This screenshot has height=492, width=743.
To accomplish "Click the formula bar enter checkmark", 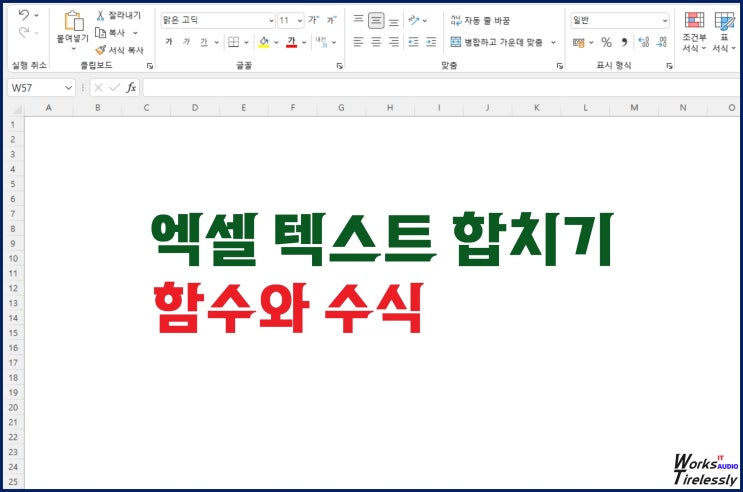I will [114, 88].
